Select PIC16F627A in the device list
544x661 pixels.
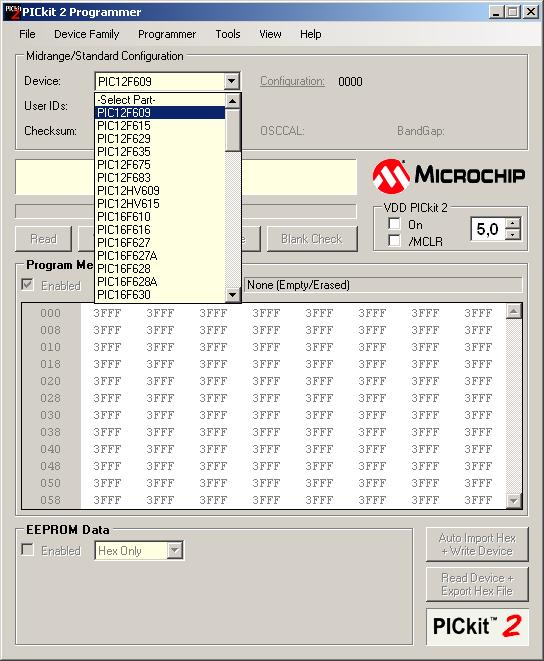point(160,255)
